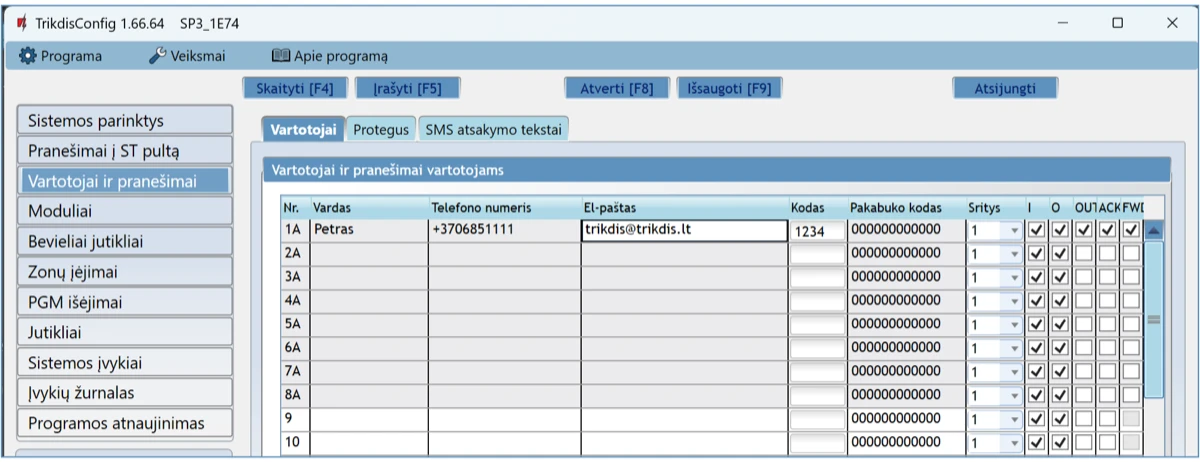Click the scroll up arrow in users table
This screenshot has height=462, width=1200.
point(1153,230)
